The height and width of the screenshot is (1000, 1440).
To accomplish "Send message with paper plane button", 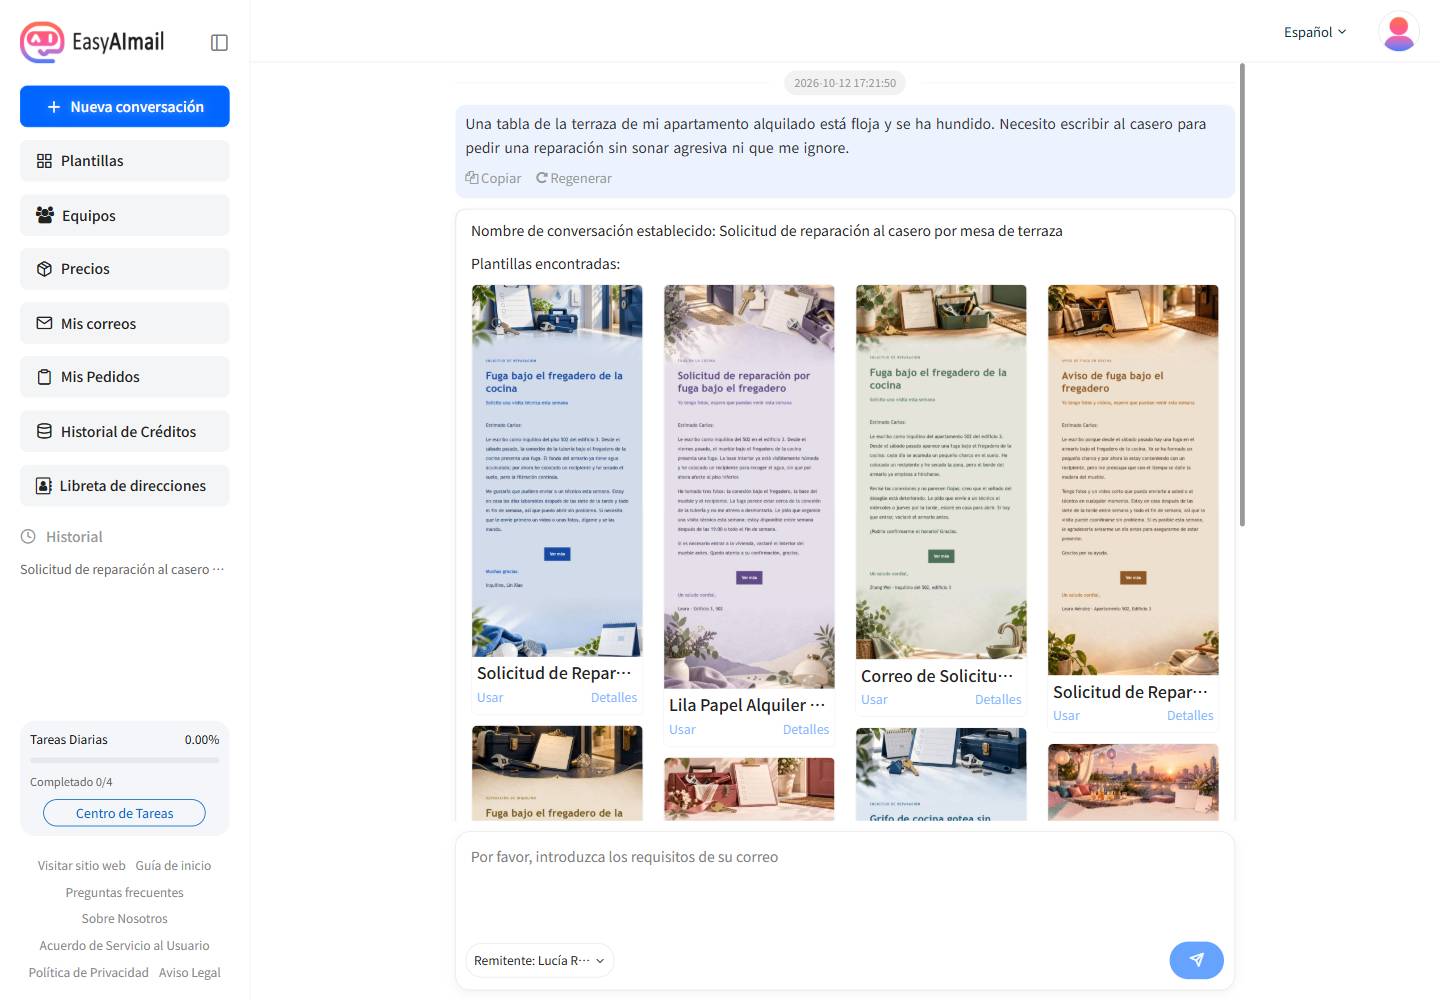I will click(x=1196, y=960).
